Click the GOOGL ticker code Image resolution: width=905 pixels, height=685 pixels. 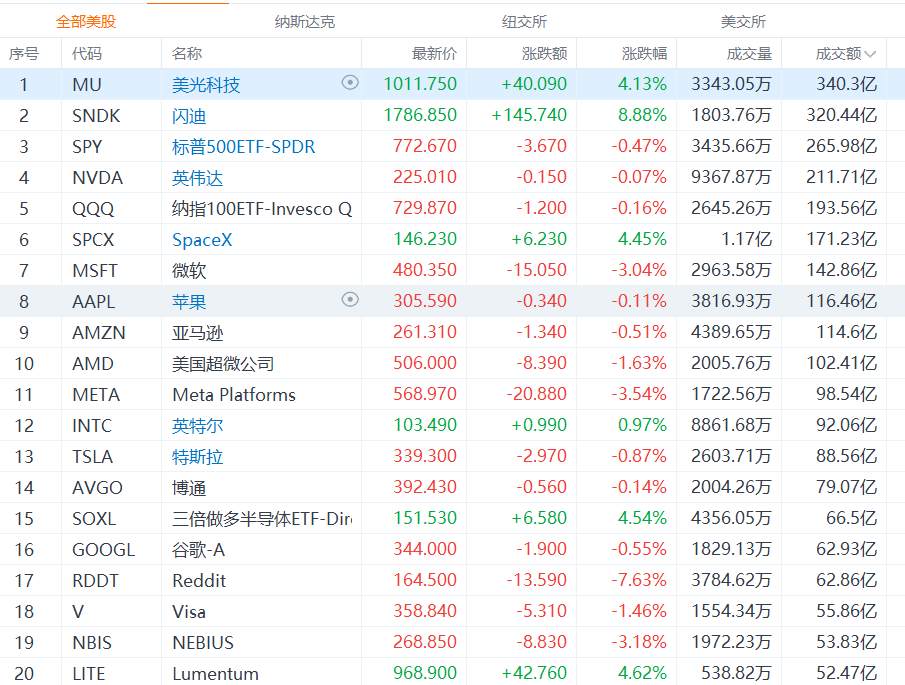click(x=104, y=549)
